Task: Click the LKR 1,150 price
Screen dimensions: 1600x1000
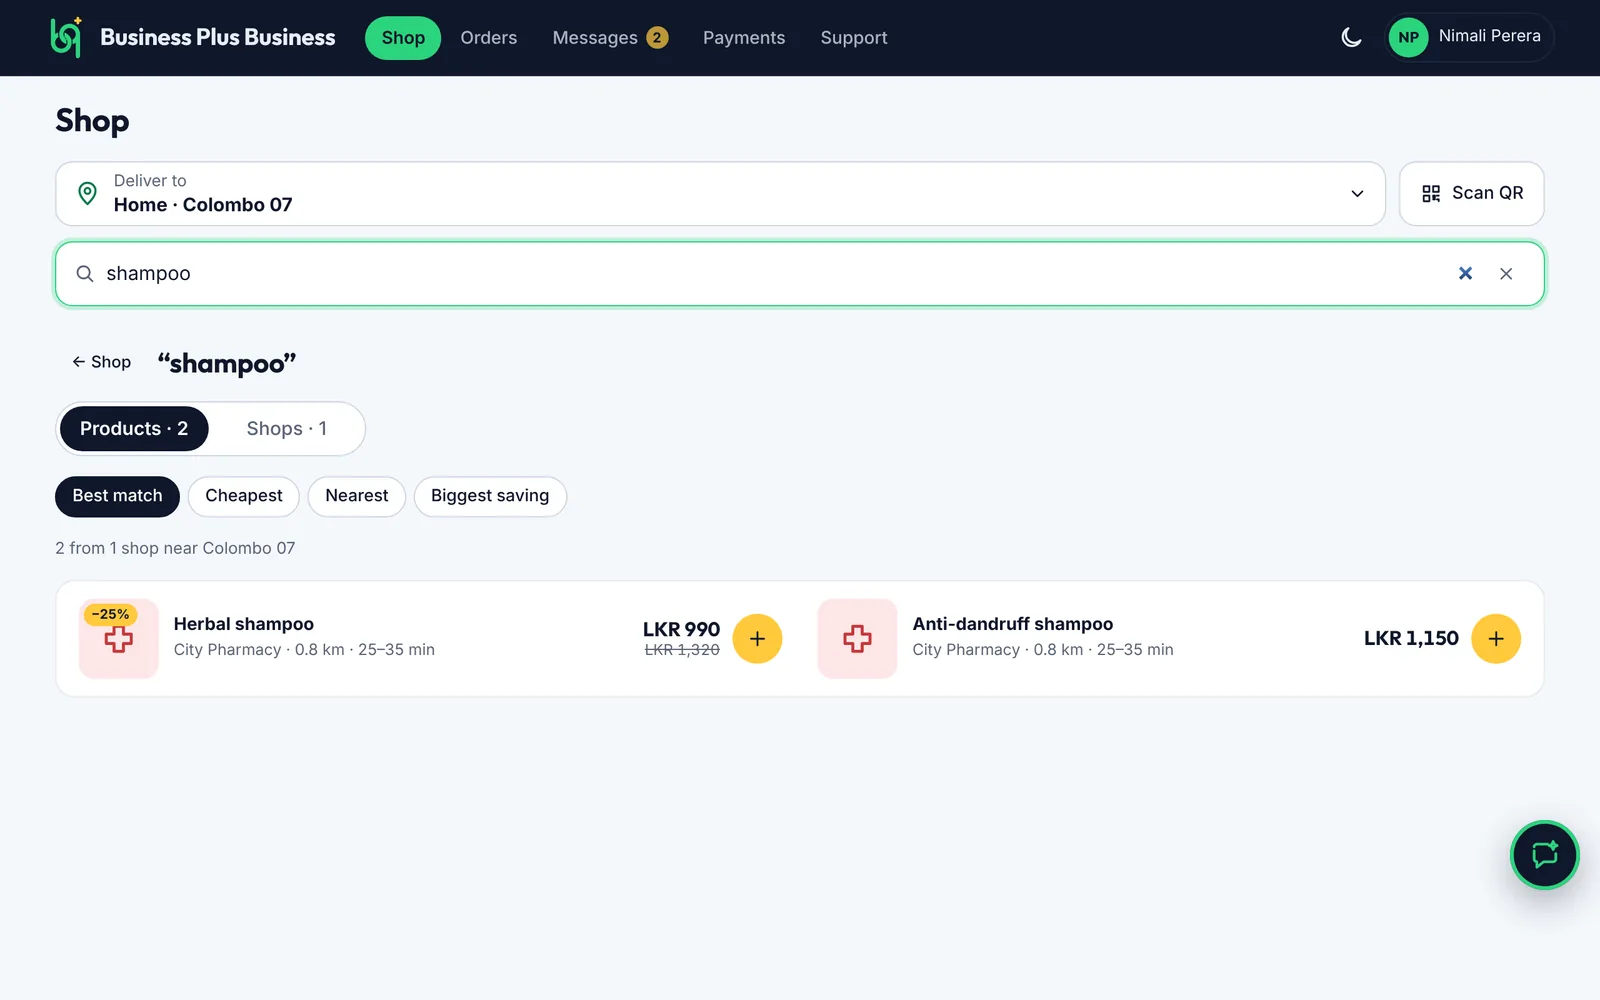Action: (x=1411, y=638)
